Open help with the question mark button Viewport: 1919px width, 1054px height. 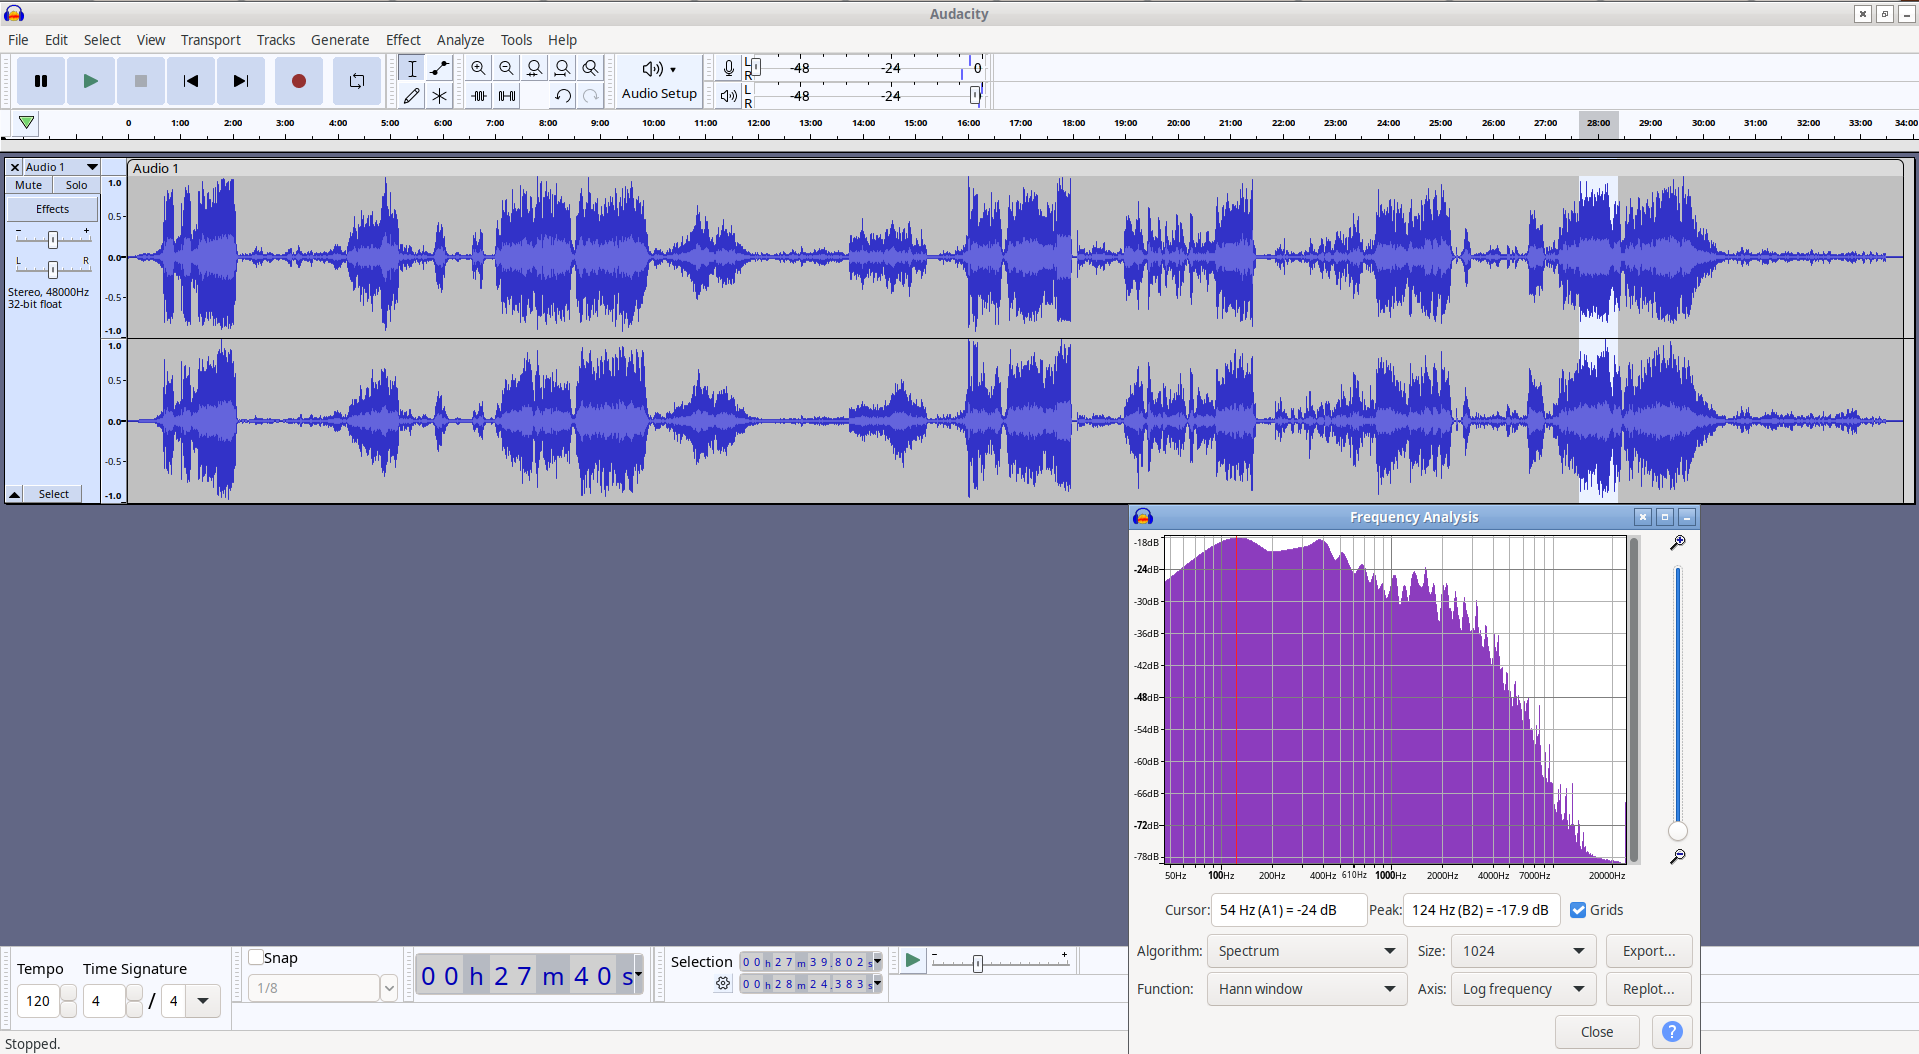point(1672,1032)
